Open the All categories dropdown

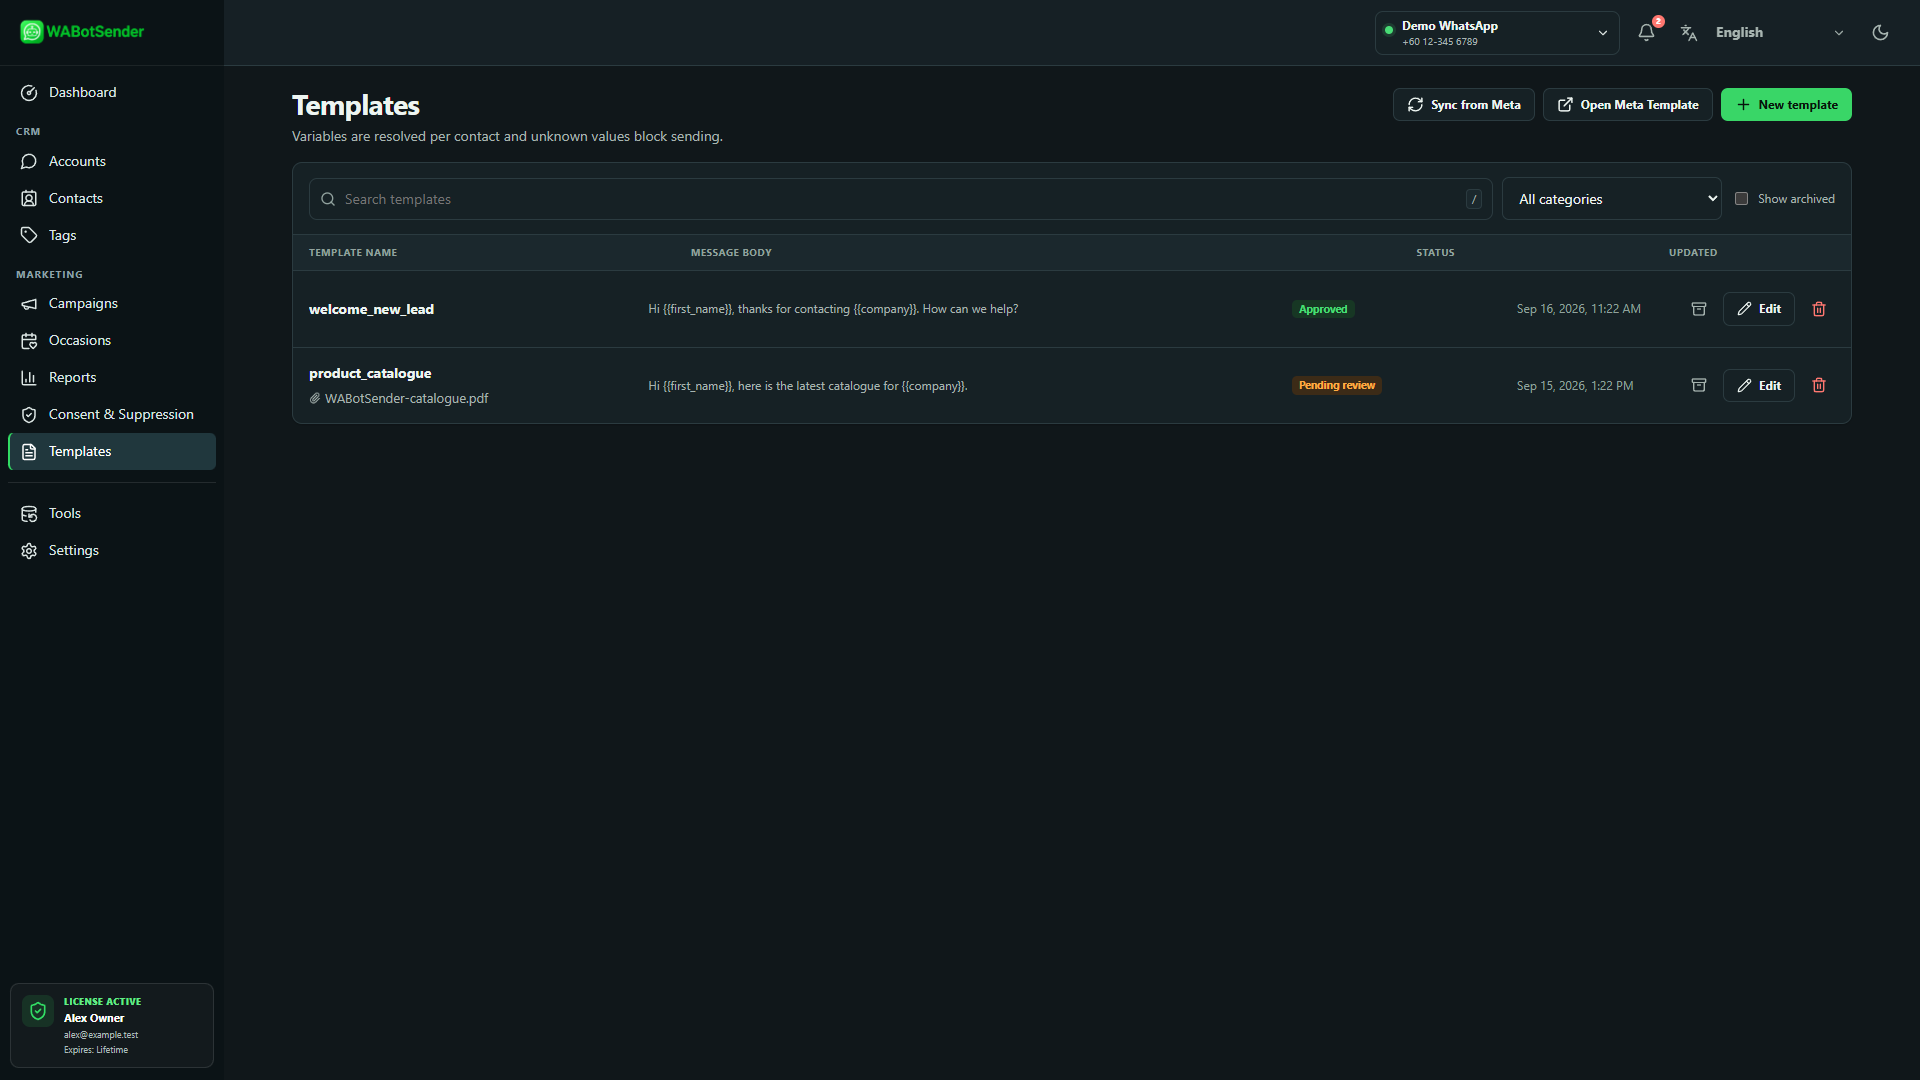[x=1611, y=199]
